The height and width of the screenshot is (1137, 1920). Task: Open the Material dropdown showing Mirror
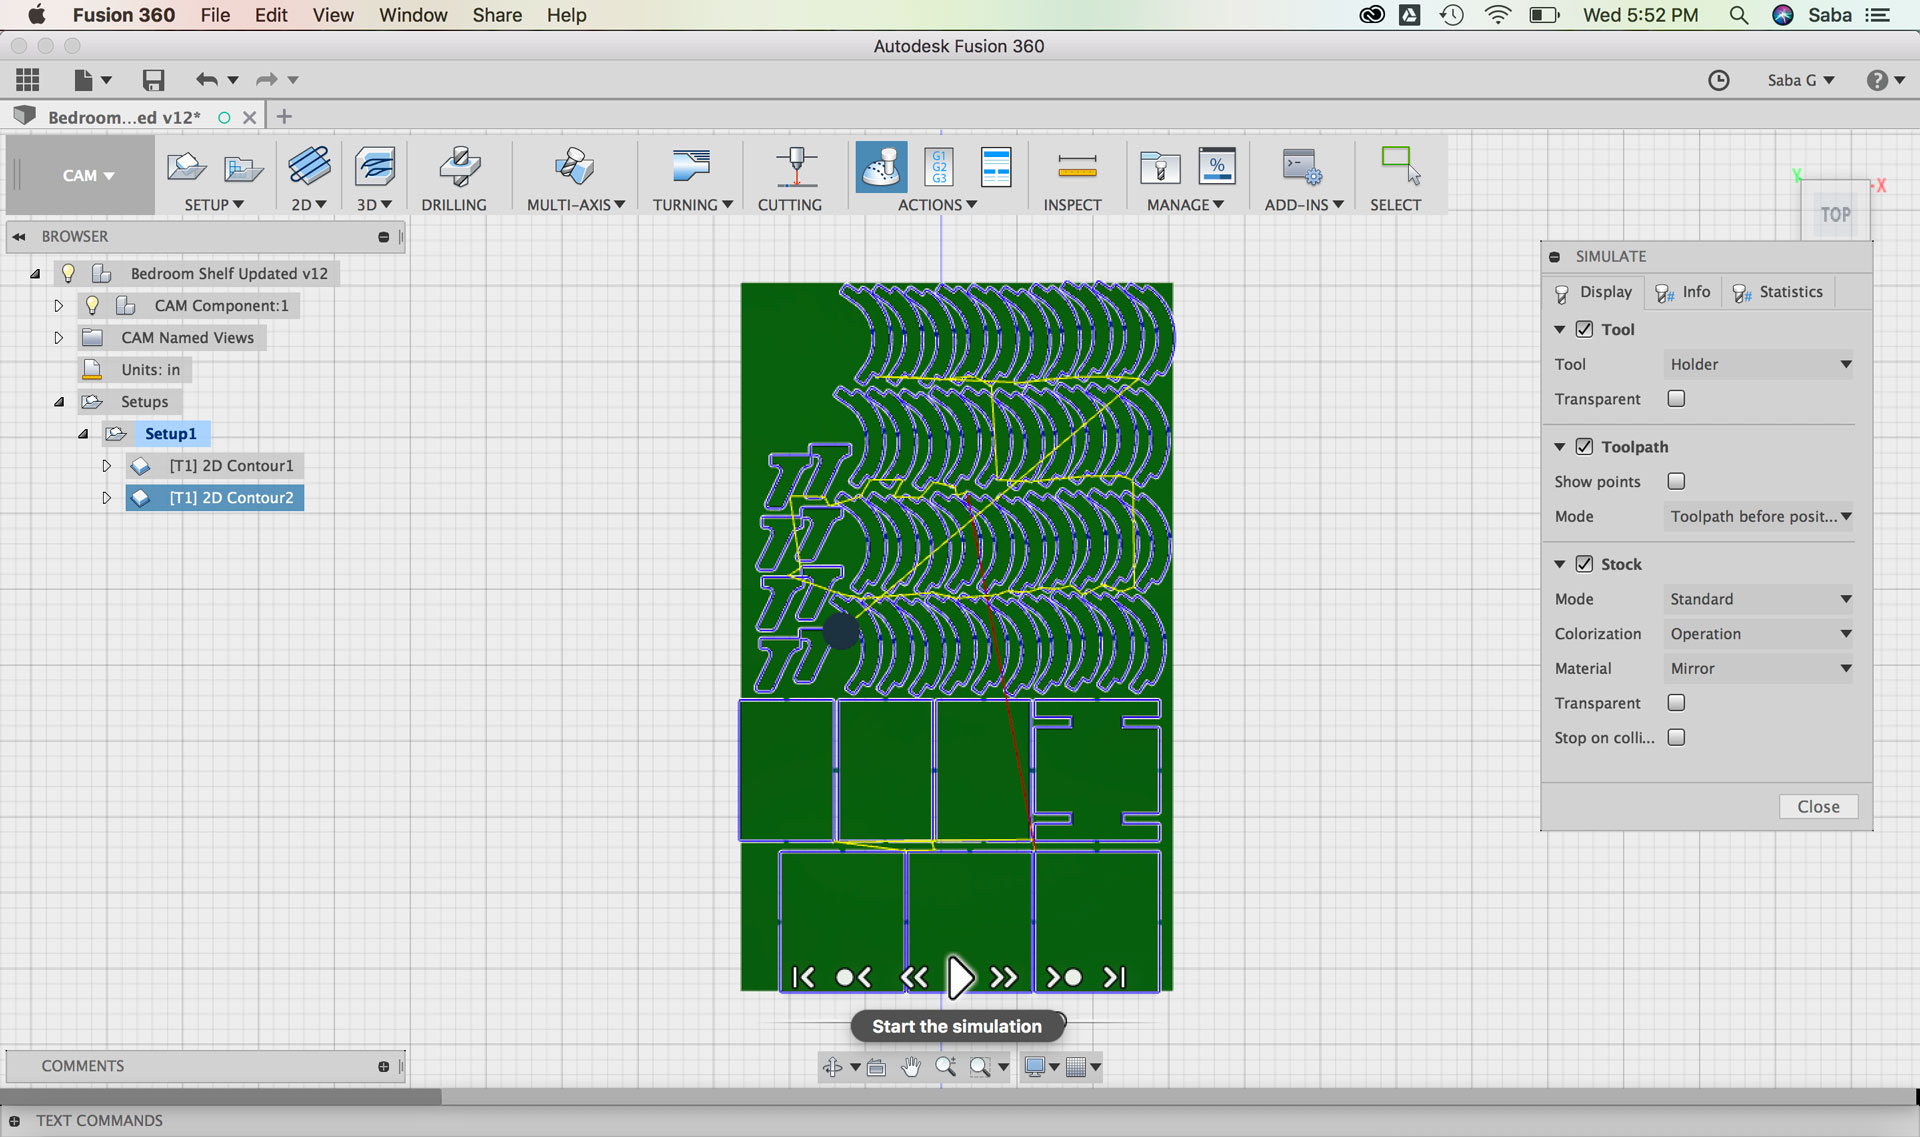[x=1758, y=668]
